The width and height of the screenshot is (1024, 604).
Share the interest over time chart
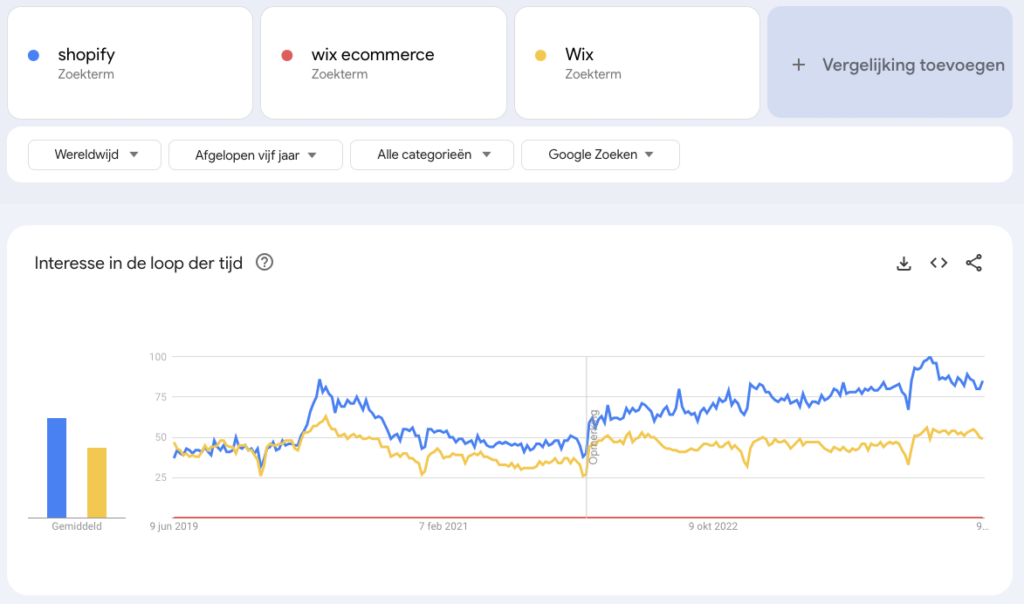(972, 262)
